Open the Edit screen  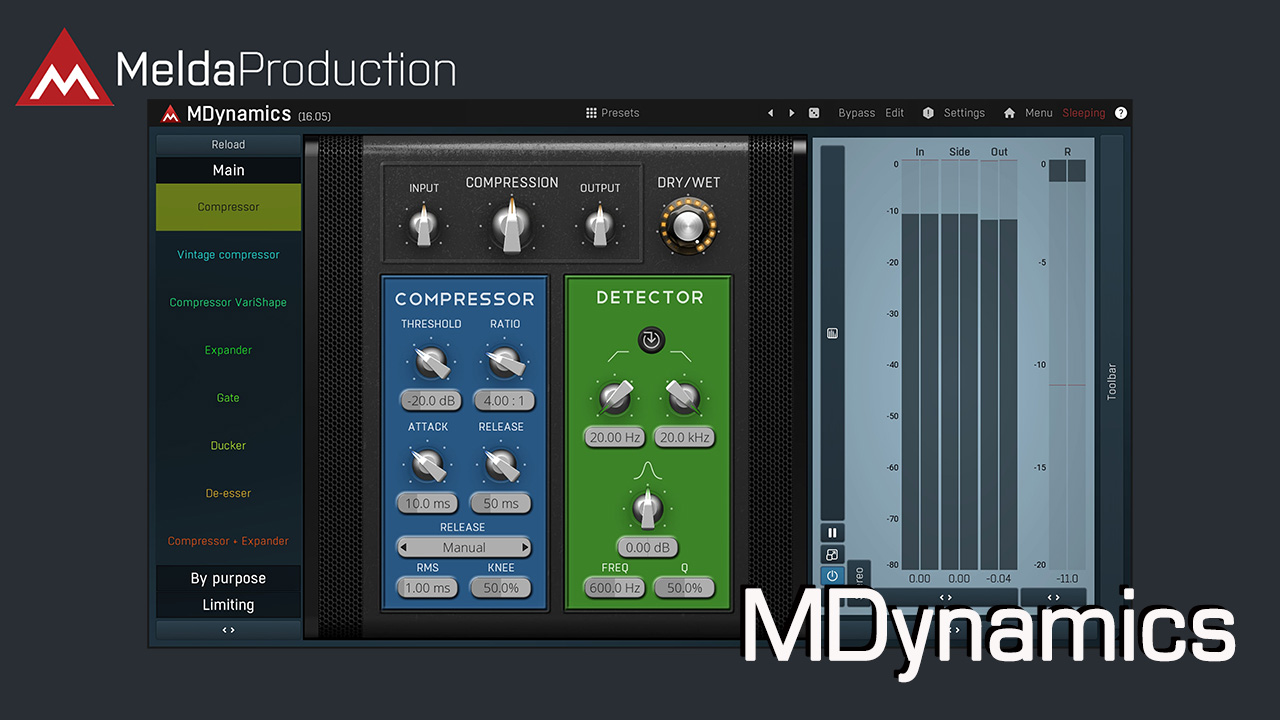click(894, 113)
